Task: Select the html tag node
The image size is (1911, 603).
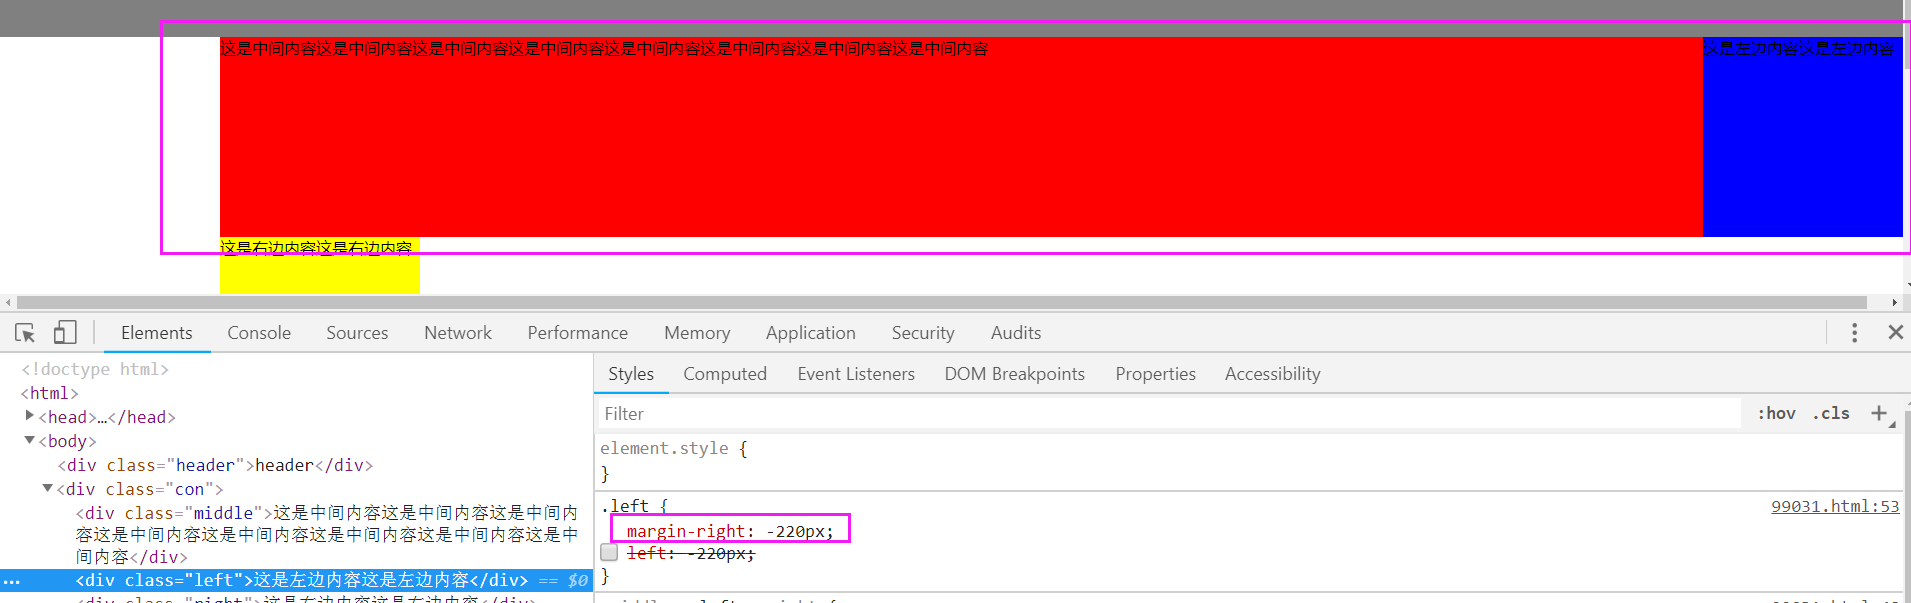Action: (49, 393)
